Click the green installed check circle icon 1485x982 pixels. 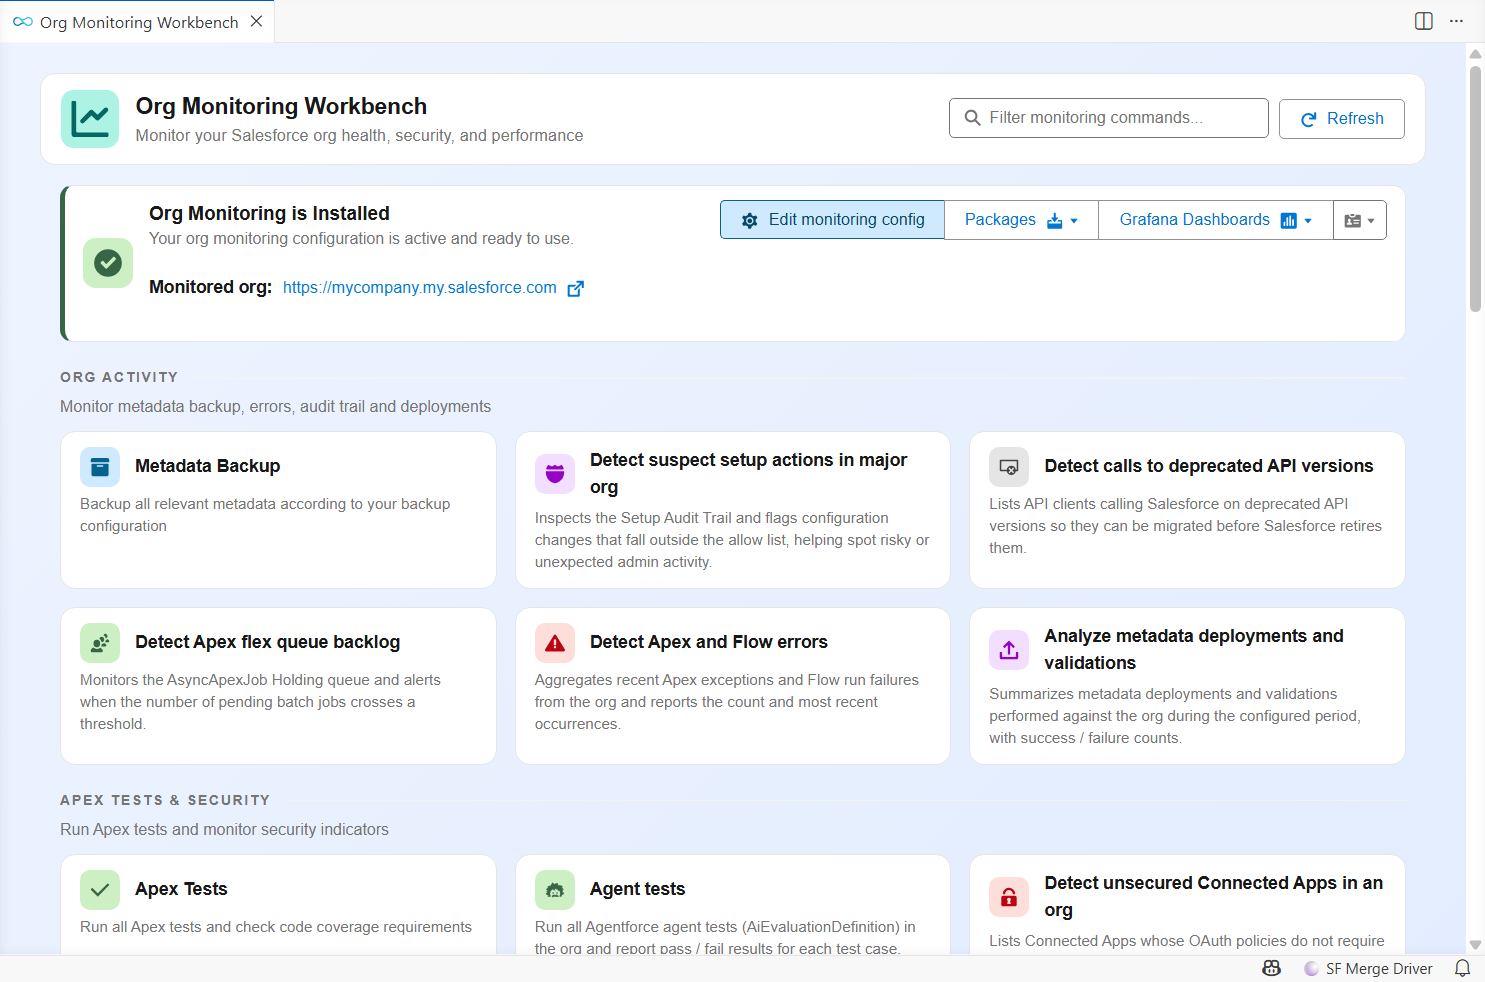click(108, 263)
